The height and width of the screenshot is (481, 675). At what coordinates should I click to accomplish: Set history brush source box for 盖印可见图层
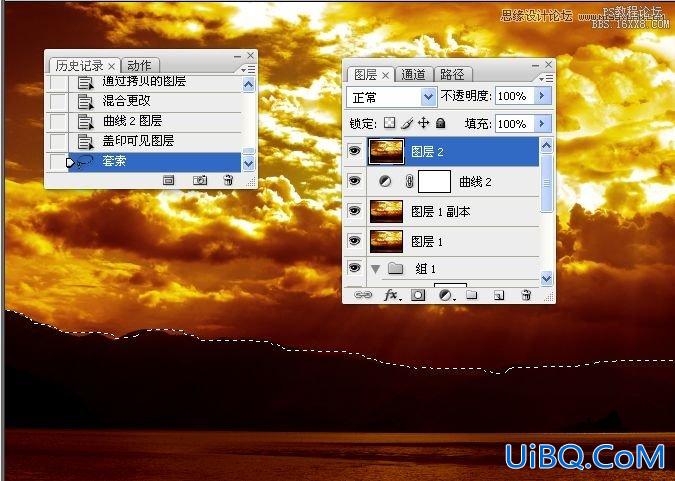coord(58,141)
